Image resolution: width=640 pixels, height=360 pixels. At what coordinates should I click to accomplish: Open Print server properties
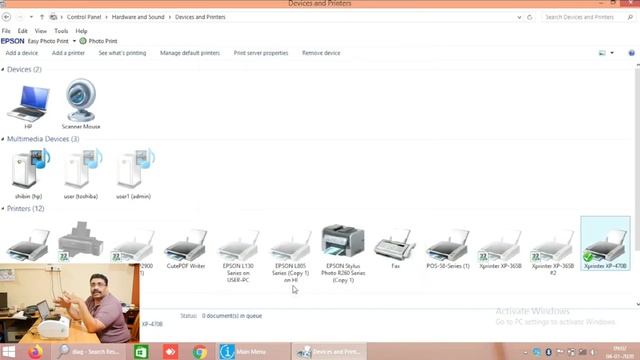point(261,53)
